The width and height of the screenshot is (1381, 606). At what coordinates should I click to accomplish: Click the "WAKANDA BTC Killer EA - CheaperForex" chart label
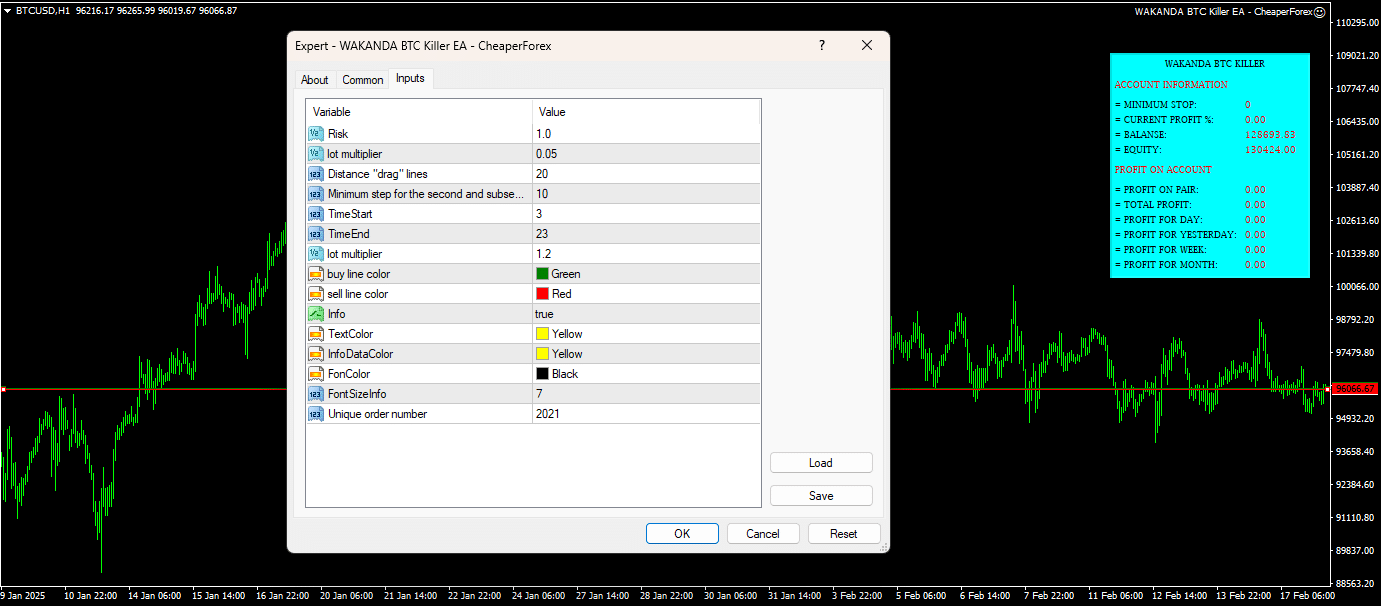pyautogui.click(x=1222, y=12)
